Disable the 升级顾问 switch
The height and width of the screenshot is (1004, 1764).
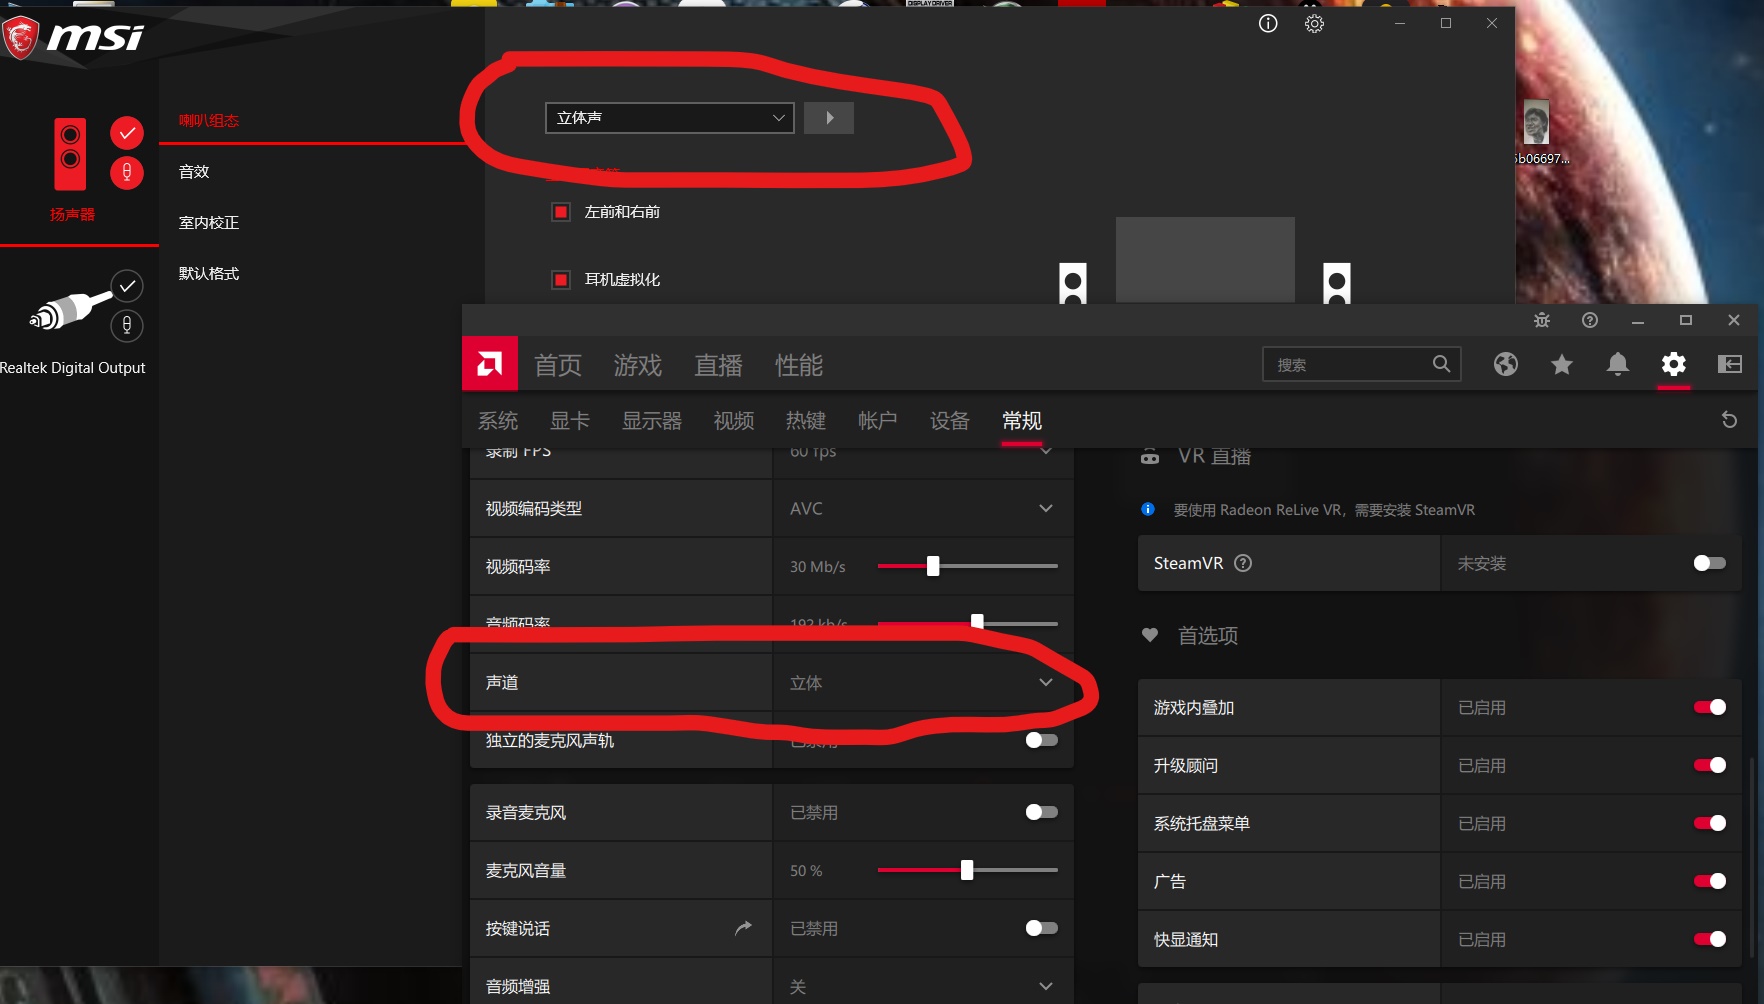point(1710,765)
